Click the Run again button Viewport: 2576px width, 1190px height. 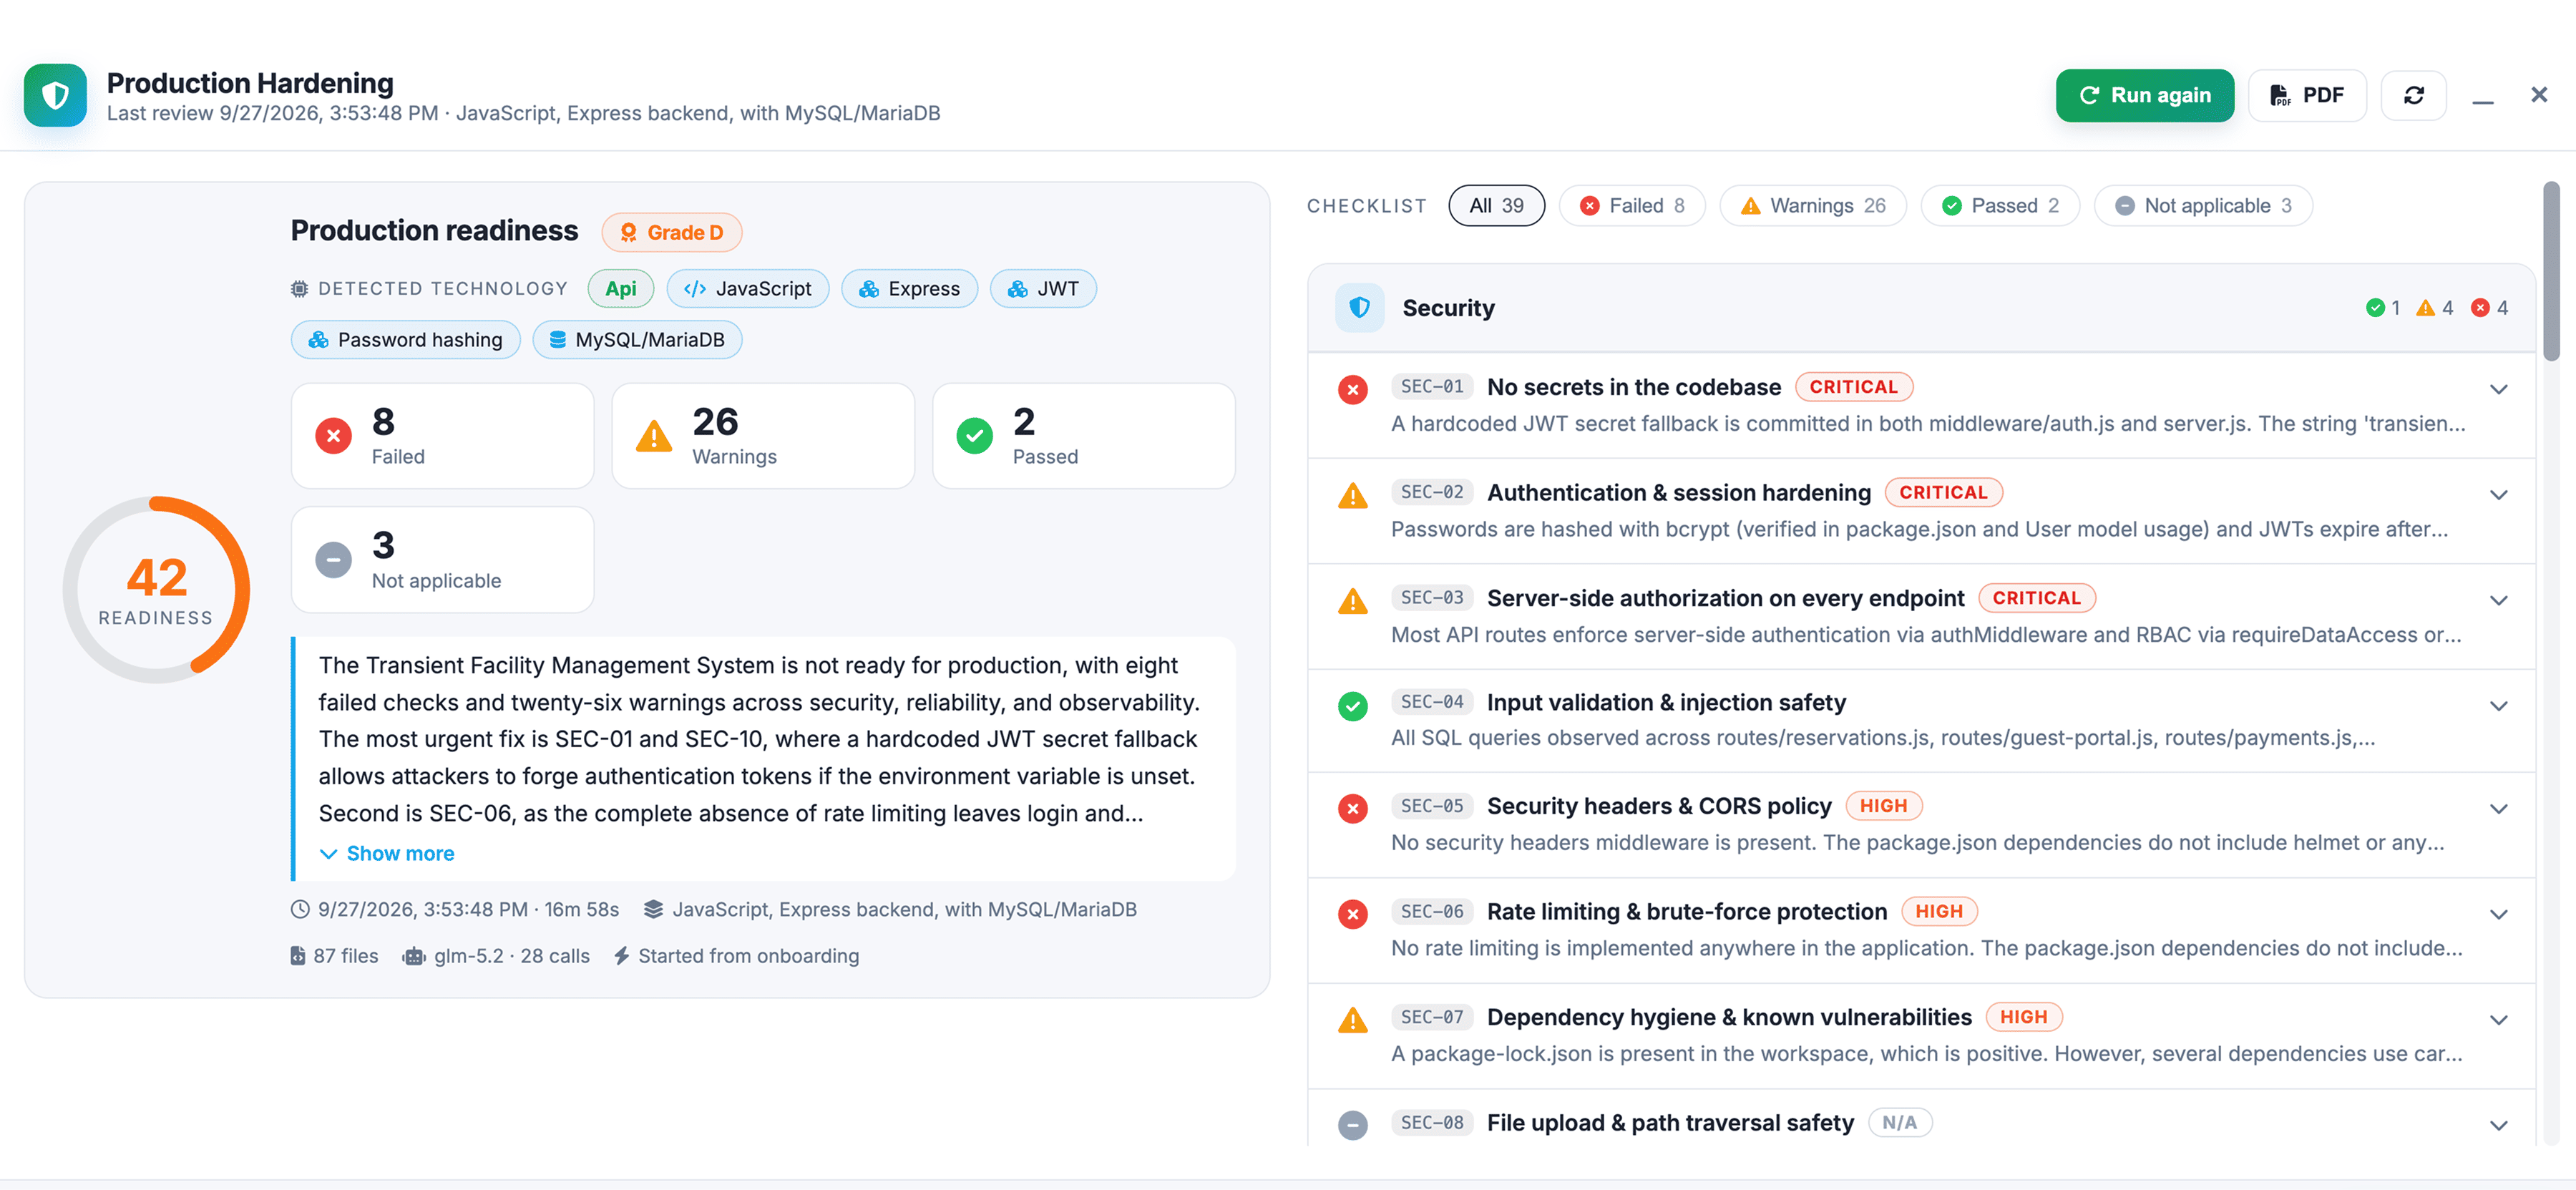pyautogui.click(x=2145, y=95)
